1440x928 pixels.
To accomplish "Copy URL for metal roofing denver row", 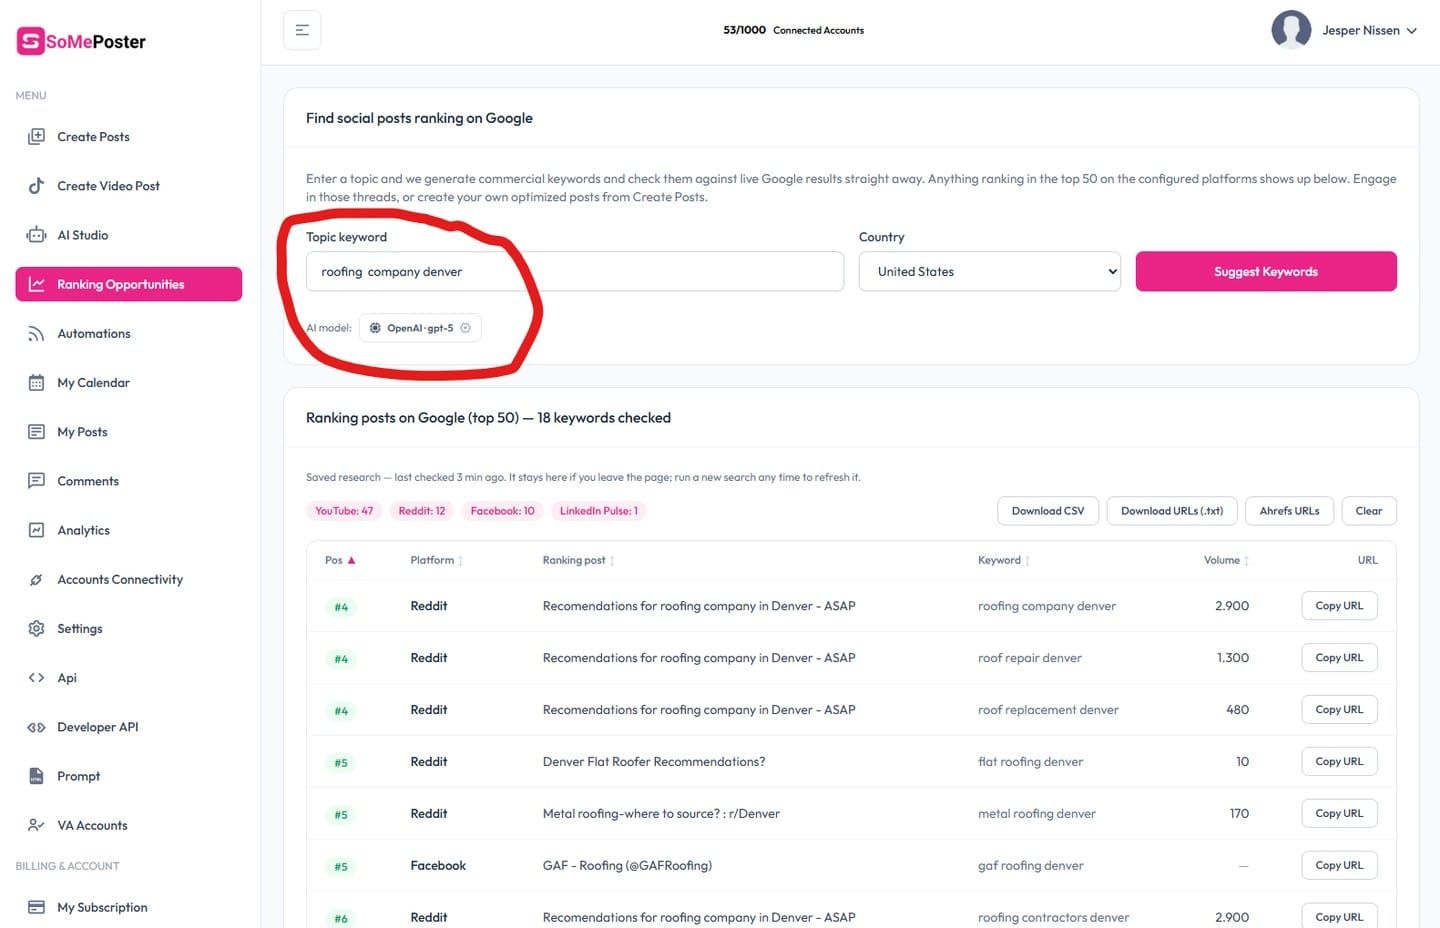I will [1339, 814].
